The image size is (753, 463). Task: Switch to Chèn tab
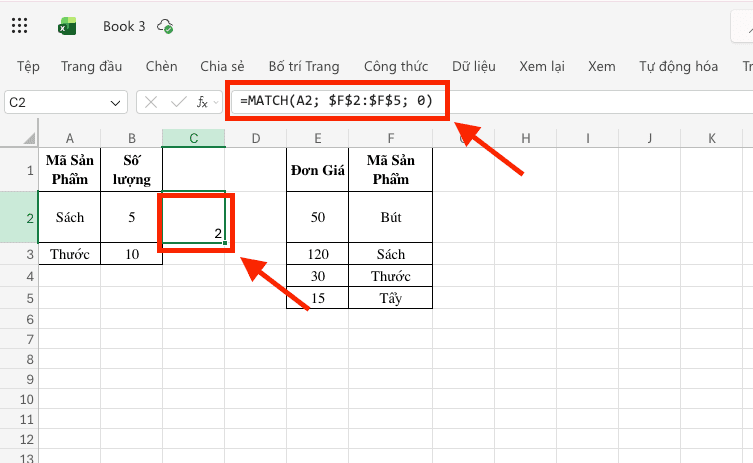coord(161,66)
